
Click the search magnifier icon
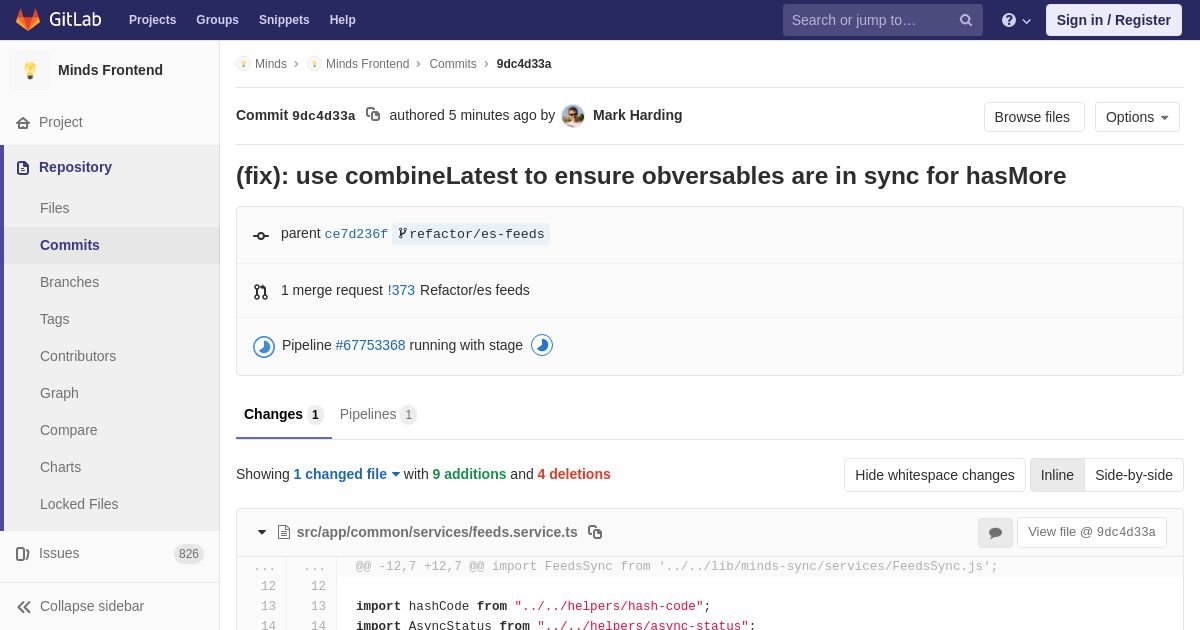[965, 20]
